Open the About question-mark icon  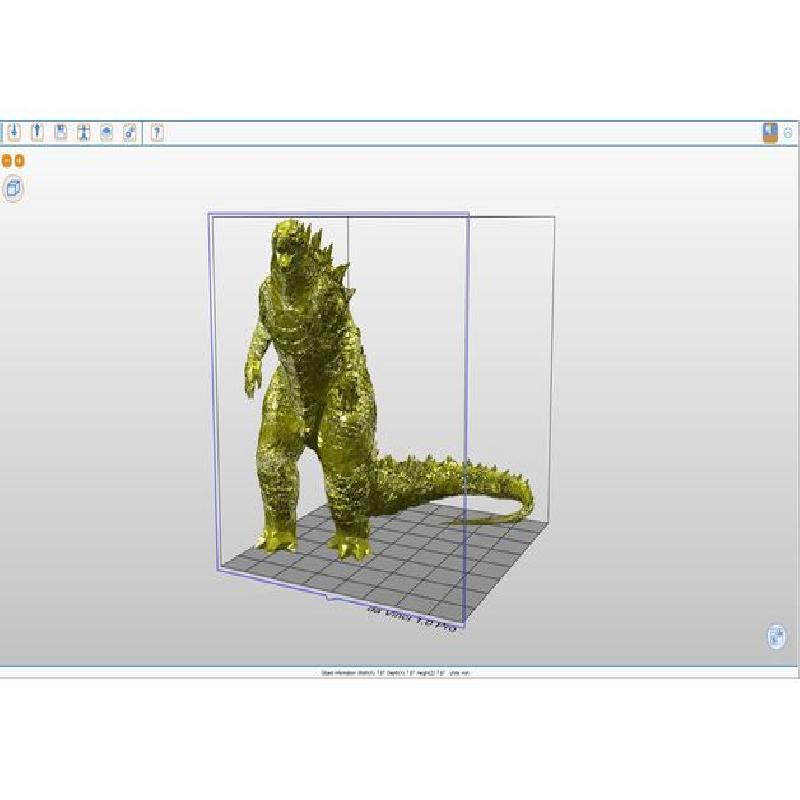[x=157, y=132]
